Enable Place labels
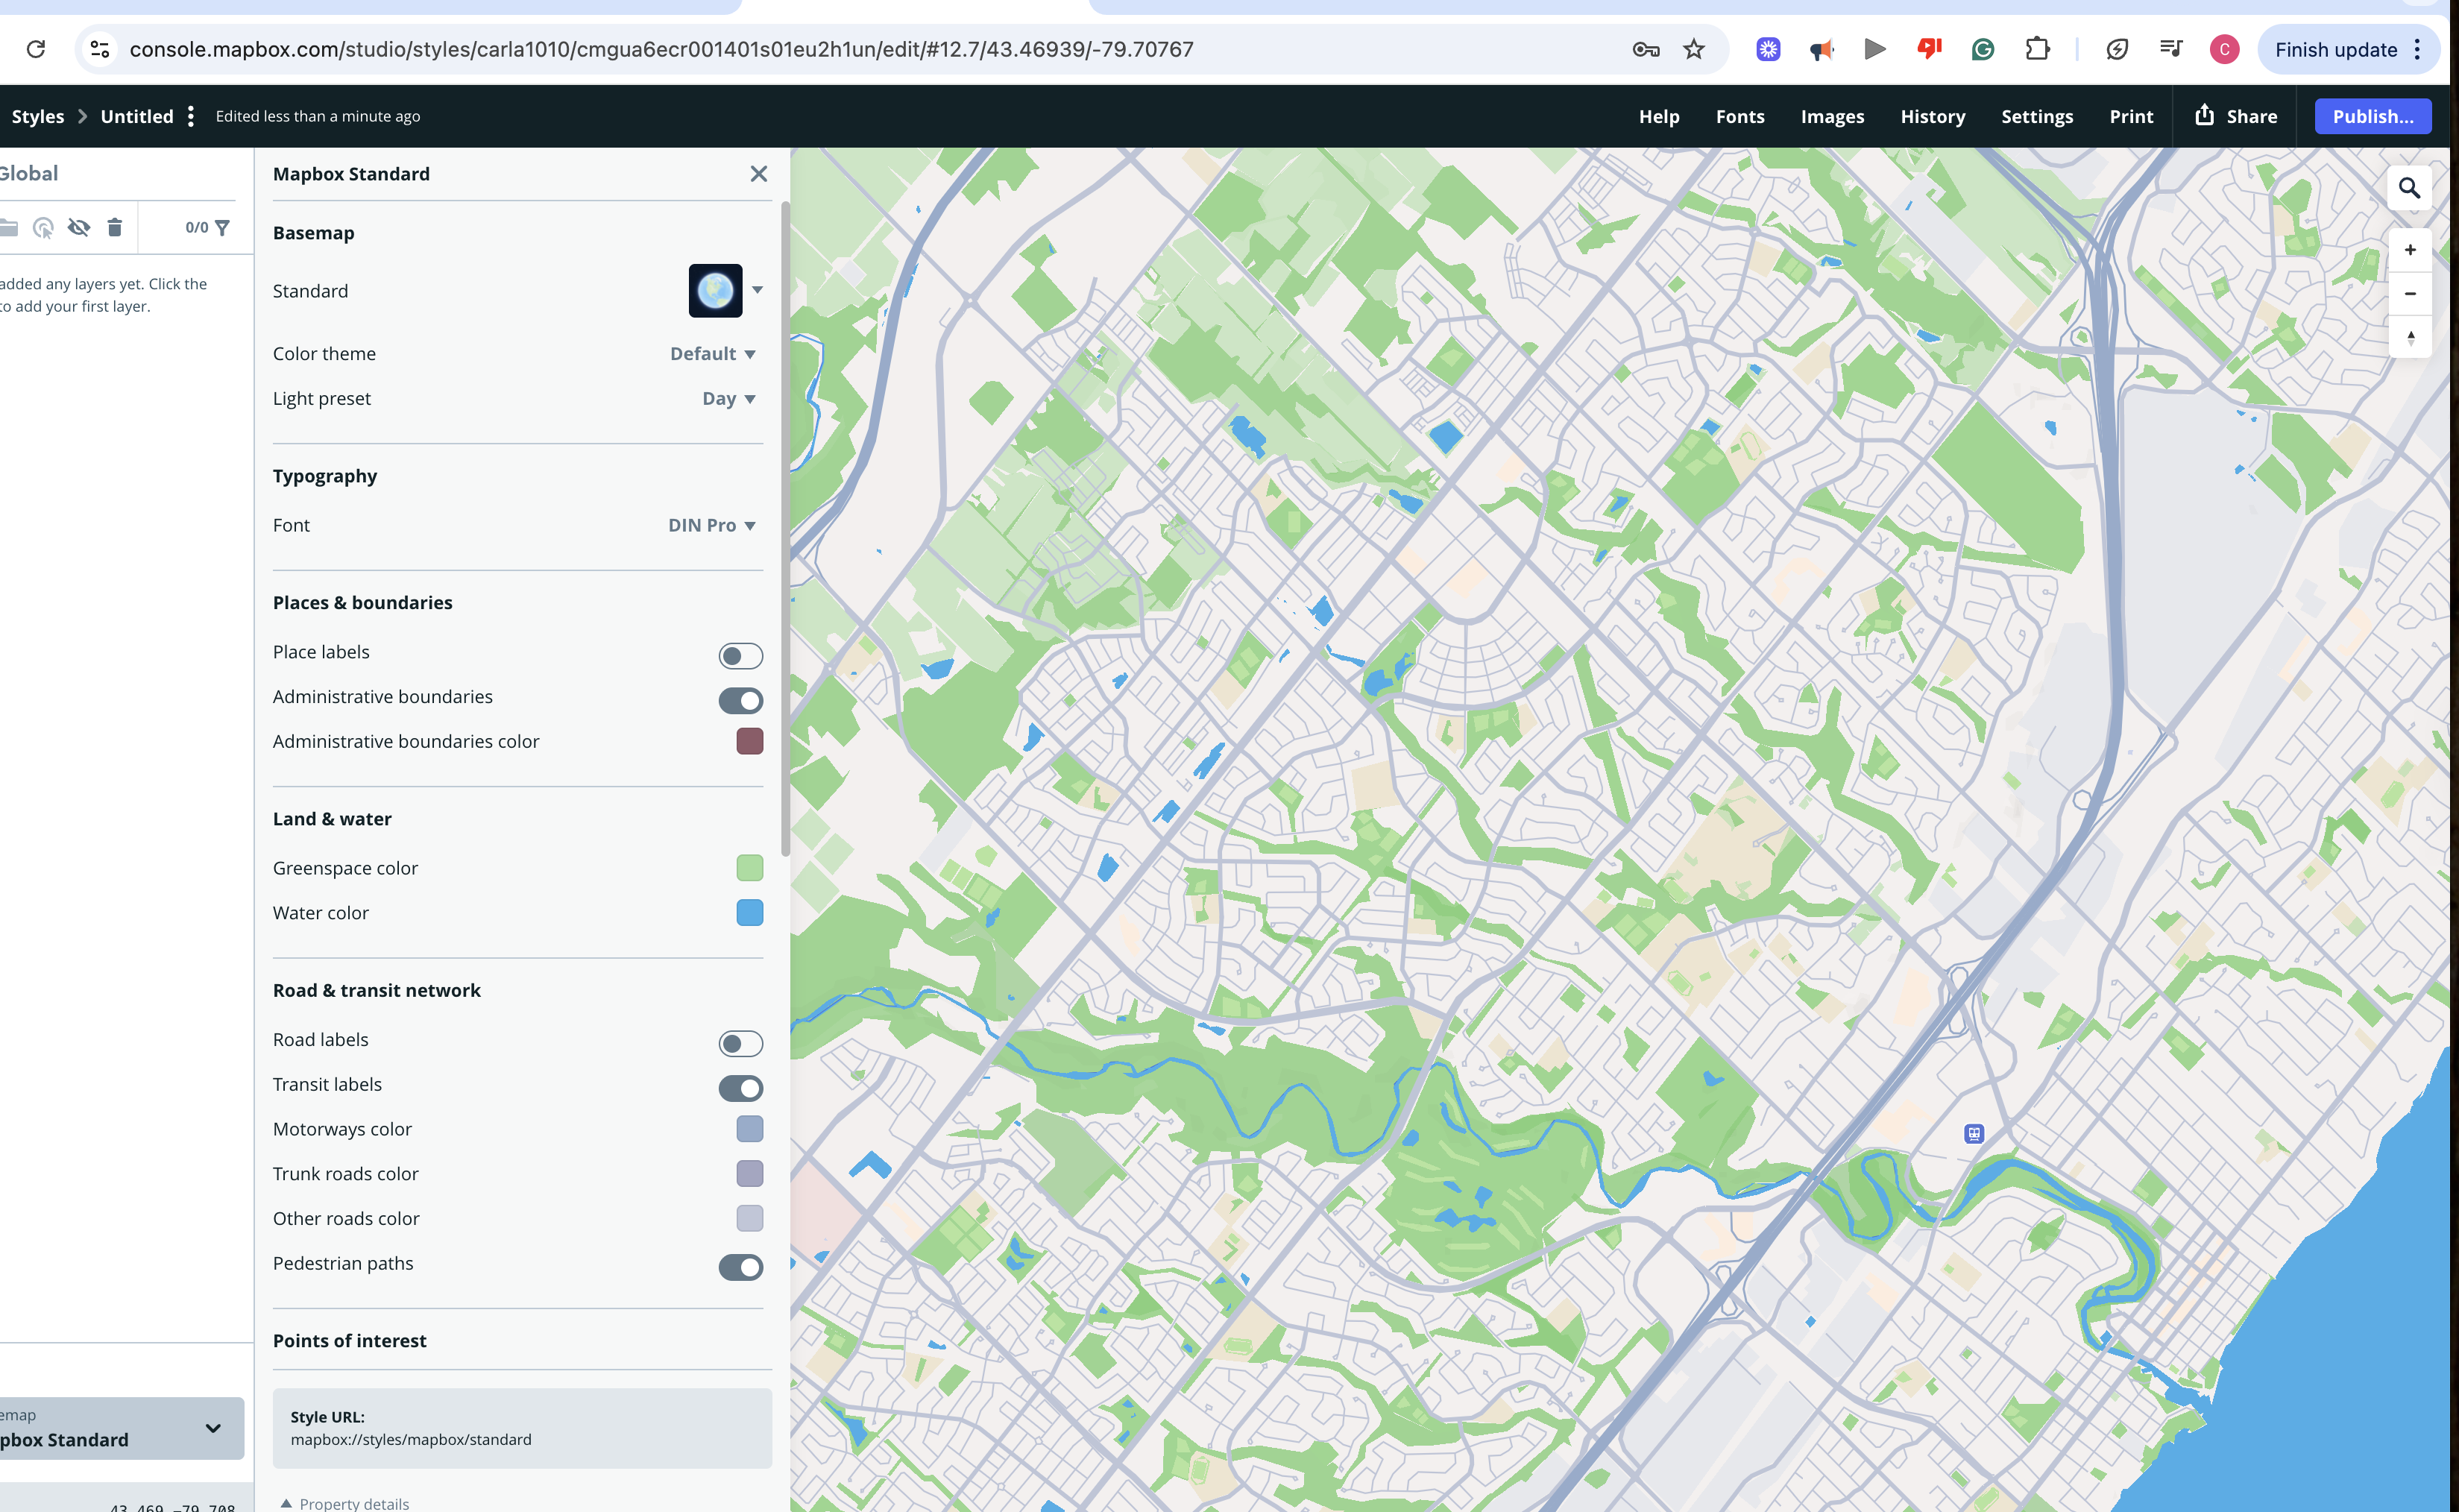The width and height of the screenshot is (2459, 1512). (740, 656)
